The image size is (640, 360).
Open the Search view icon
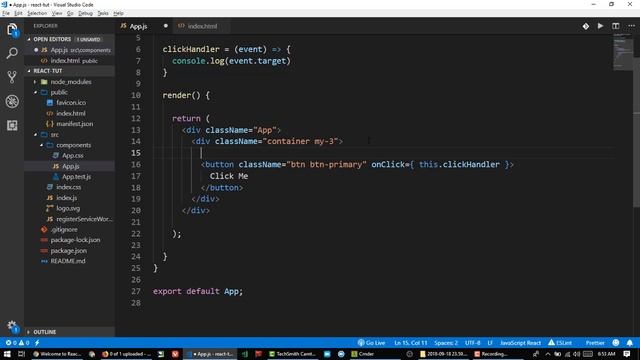12,53
